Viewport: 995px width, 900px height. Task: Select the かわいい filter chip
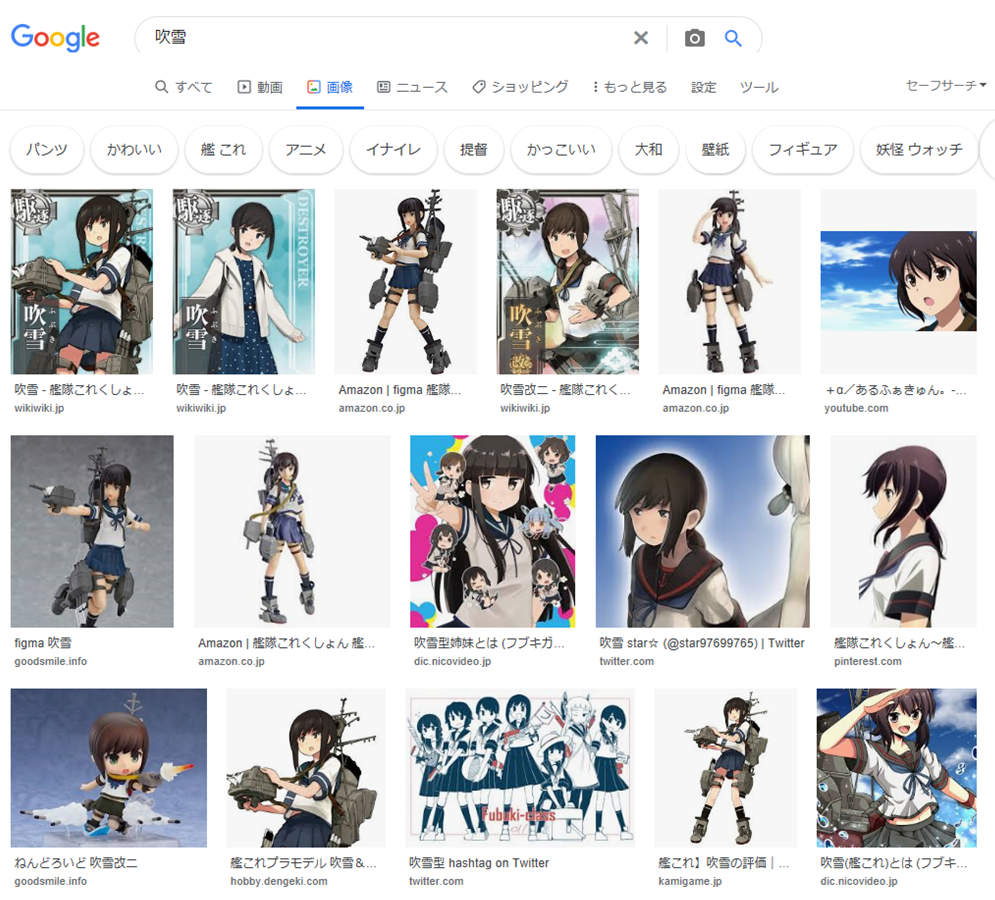(x=134, y=150)
